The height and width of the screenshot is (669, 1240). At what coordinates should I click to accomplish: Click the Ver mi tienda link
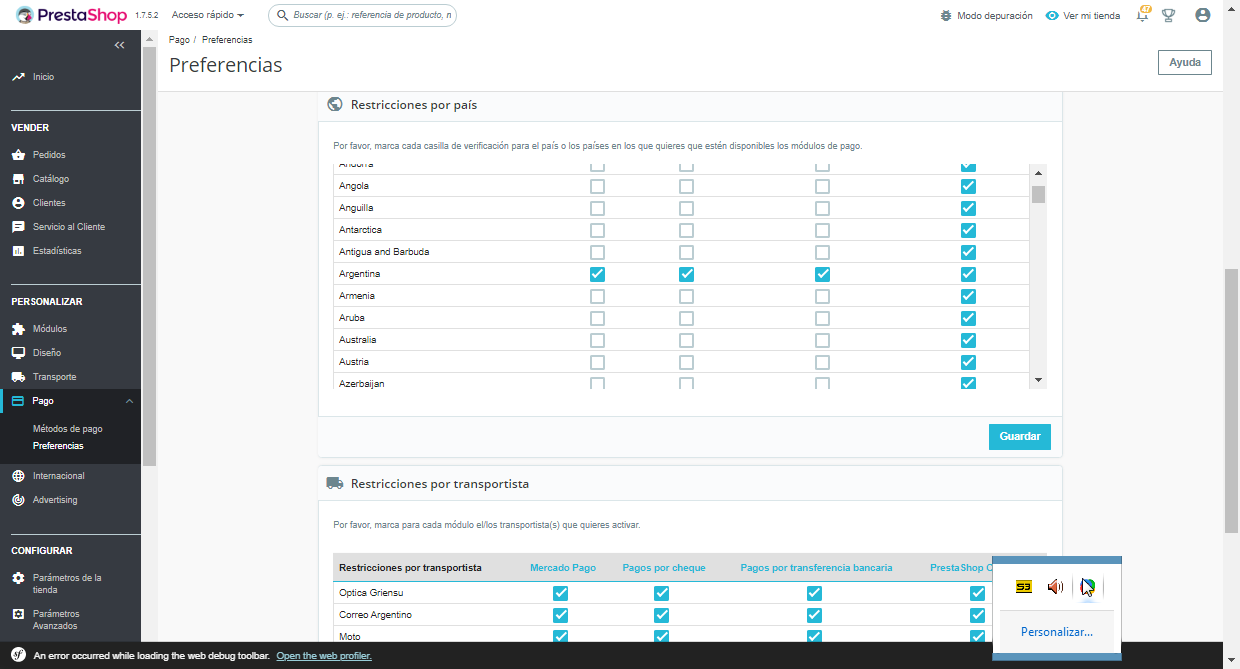1092,16
